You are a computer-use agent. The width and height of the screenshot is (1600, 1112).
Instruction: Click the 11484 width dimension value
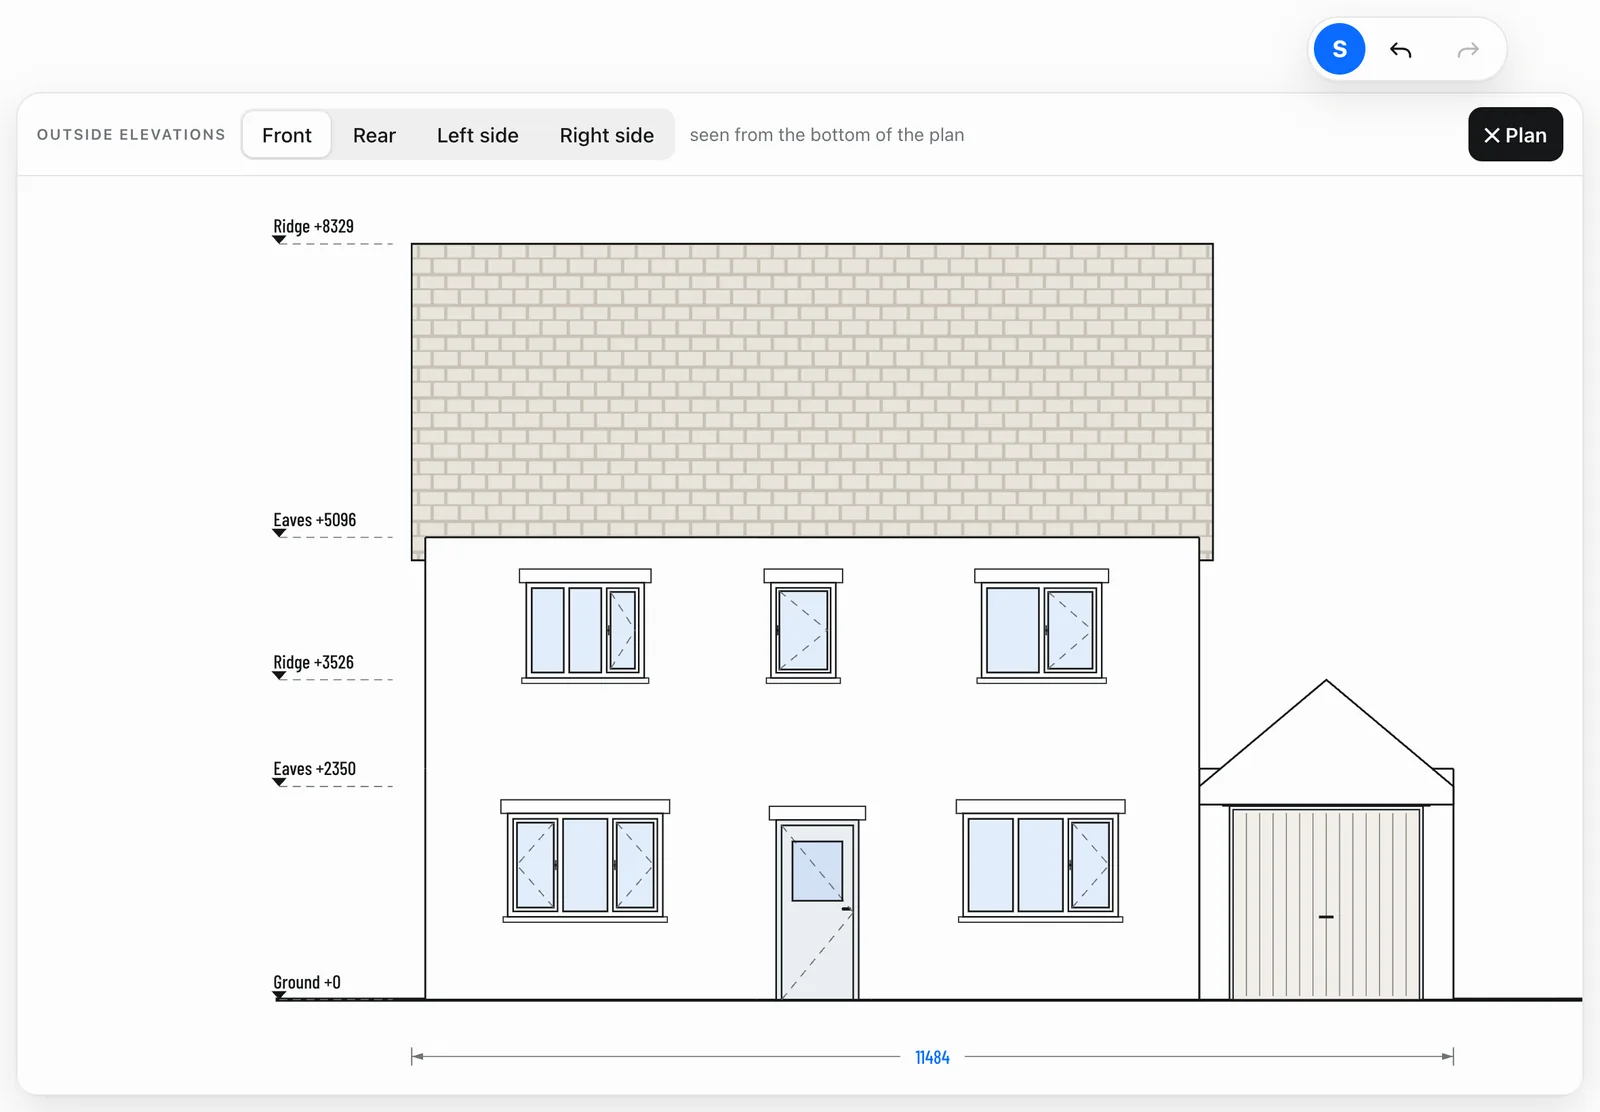[x=932, y=1057]
